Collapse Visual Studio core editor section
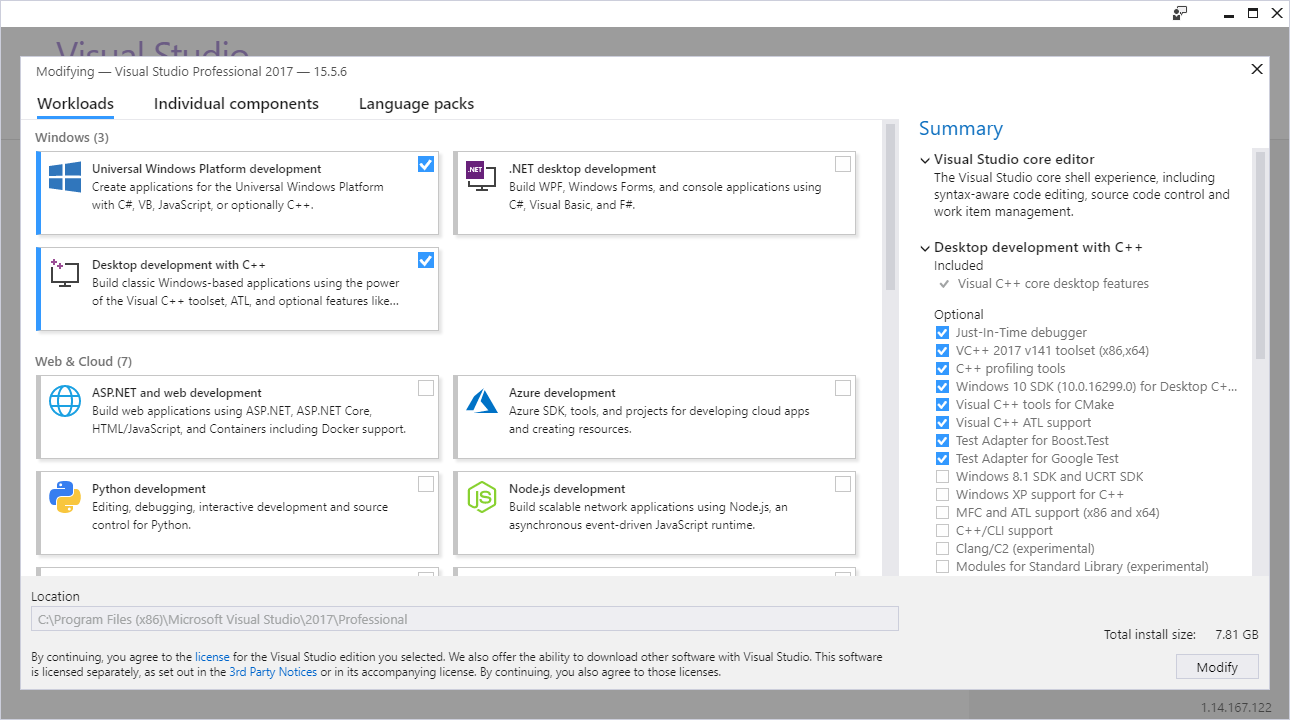 point(924,160)
